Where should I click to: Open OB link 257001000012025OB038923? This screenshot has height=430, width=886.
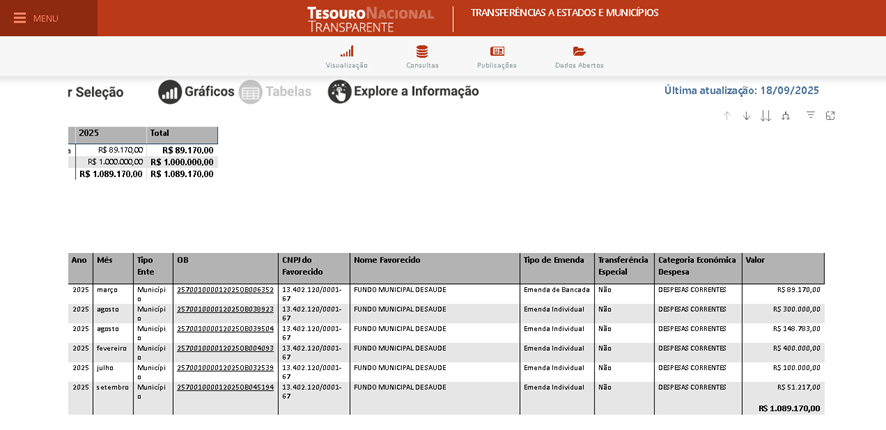coord(225,309)
